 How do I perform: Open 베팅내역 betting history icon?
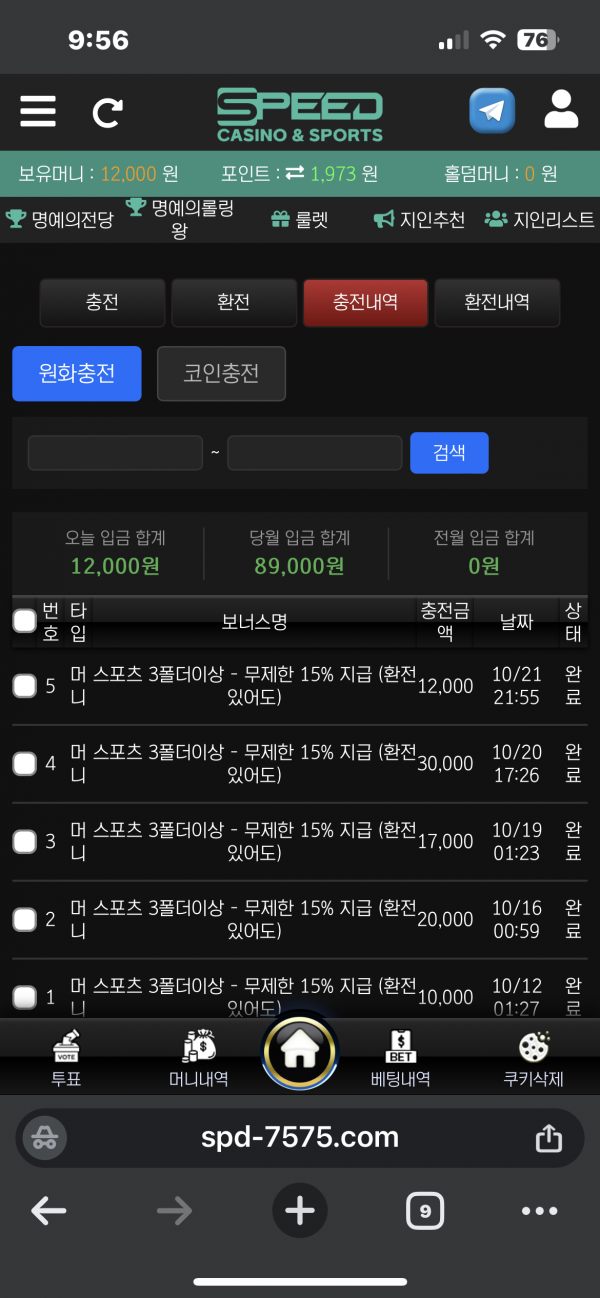point(400,1048)
